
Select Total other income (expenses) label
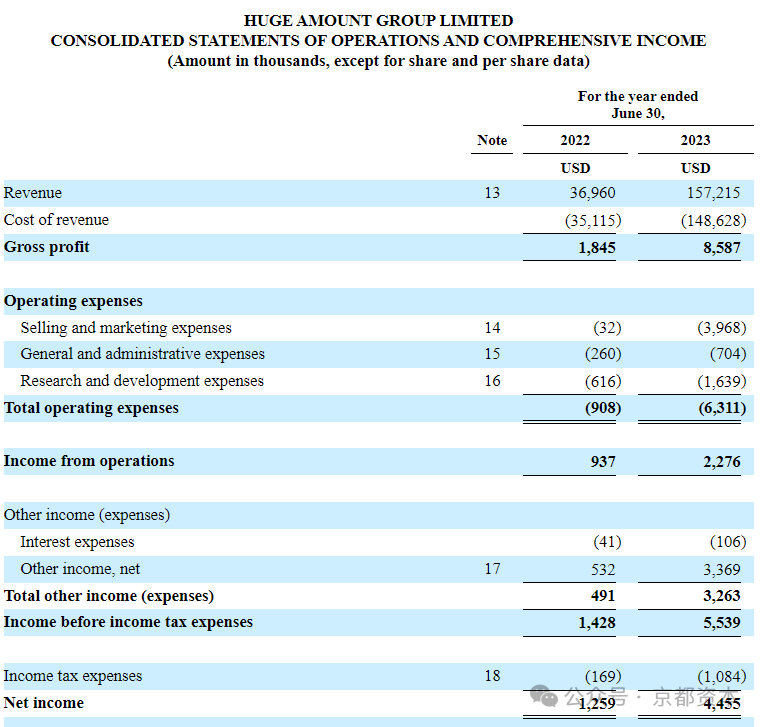click(x=109, y=596)
